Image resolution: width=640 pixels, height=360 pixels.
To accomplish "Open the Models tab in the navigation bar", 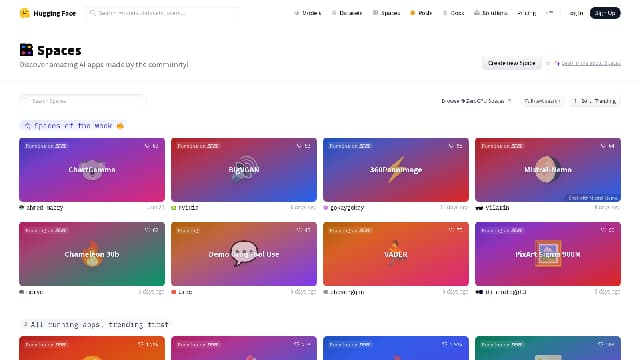I will tap(307, 13).
